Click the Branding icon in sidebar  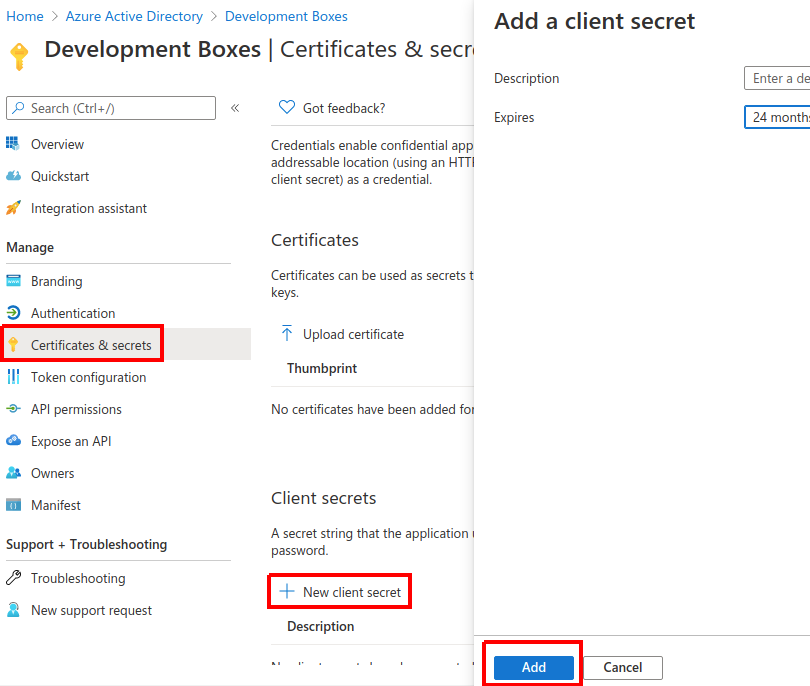pos(13,281)
